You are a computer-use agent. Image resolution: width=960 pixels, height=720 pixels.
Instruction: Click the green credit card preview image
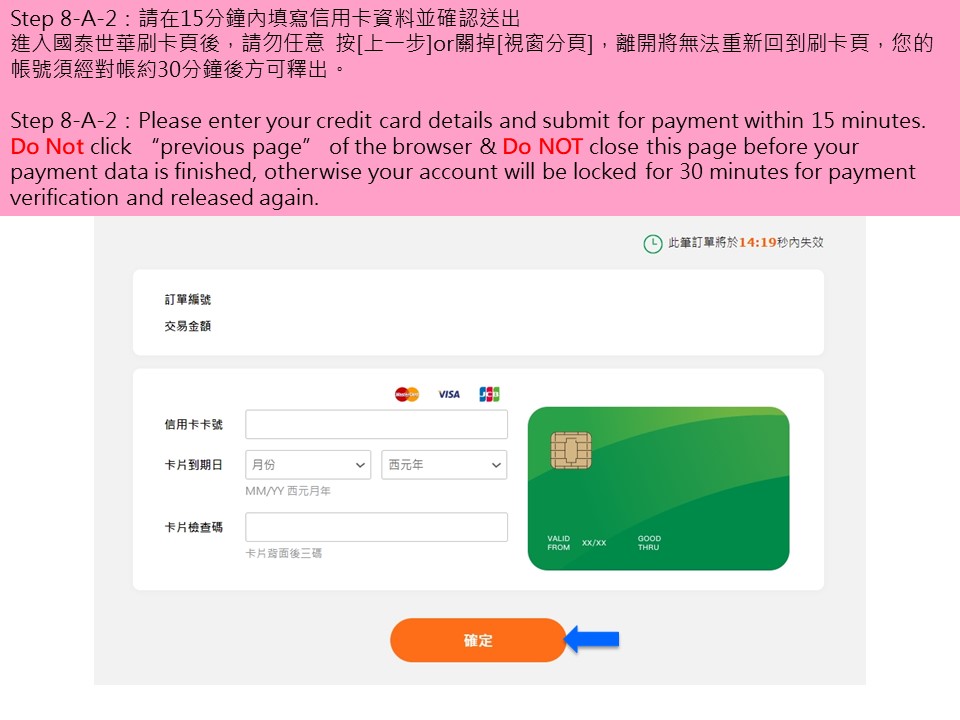(658, 489)
